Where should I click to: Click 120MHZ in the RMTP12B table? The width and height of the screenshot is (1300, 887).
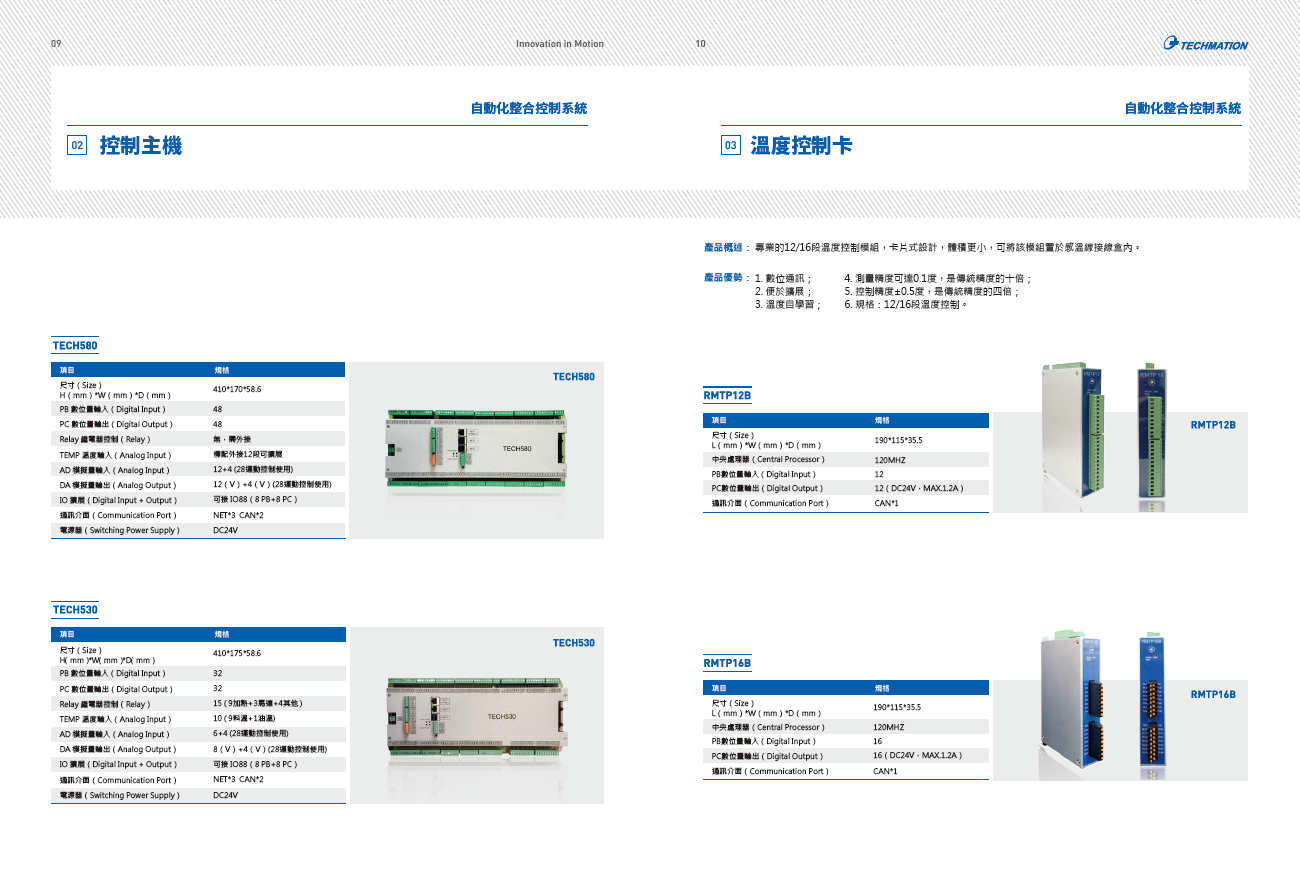point(890,459)
